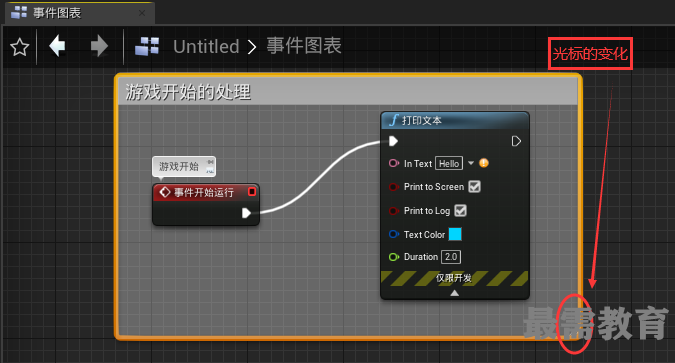The image size is (675, 363).
Task: Open the In Text dropdown arrow
Action: tap(471, 163)
